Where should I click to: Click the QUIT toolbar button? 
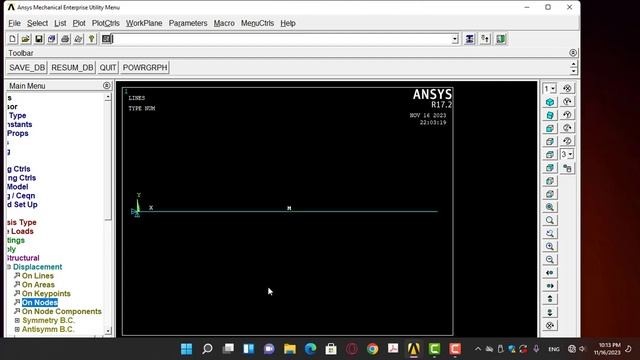click(108, 67)
